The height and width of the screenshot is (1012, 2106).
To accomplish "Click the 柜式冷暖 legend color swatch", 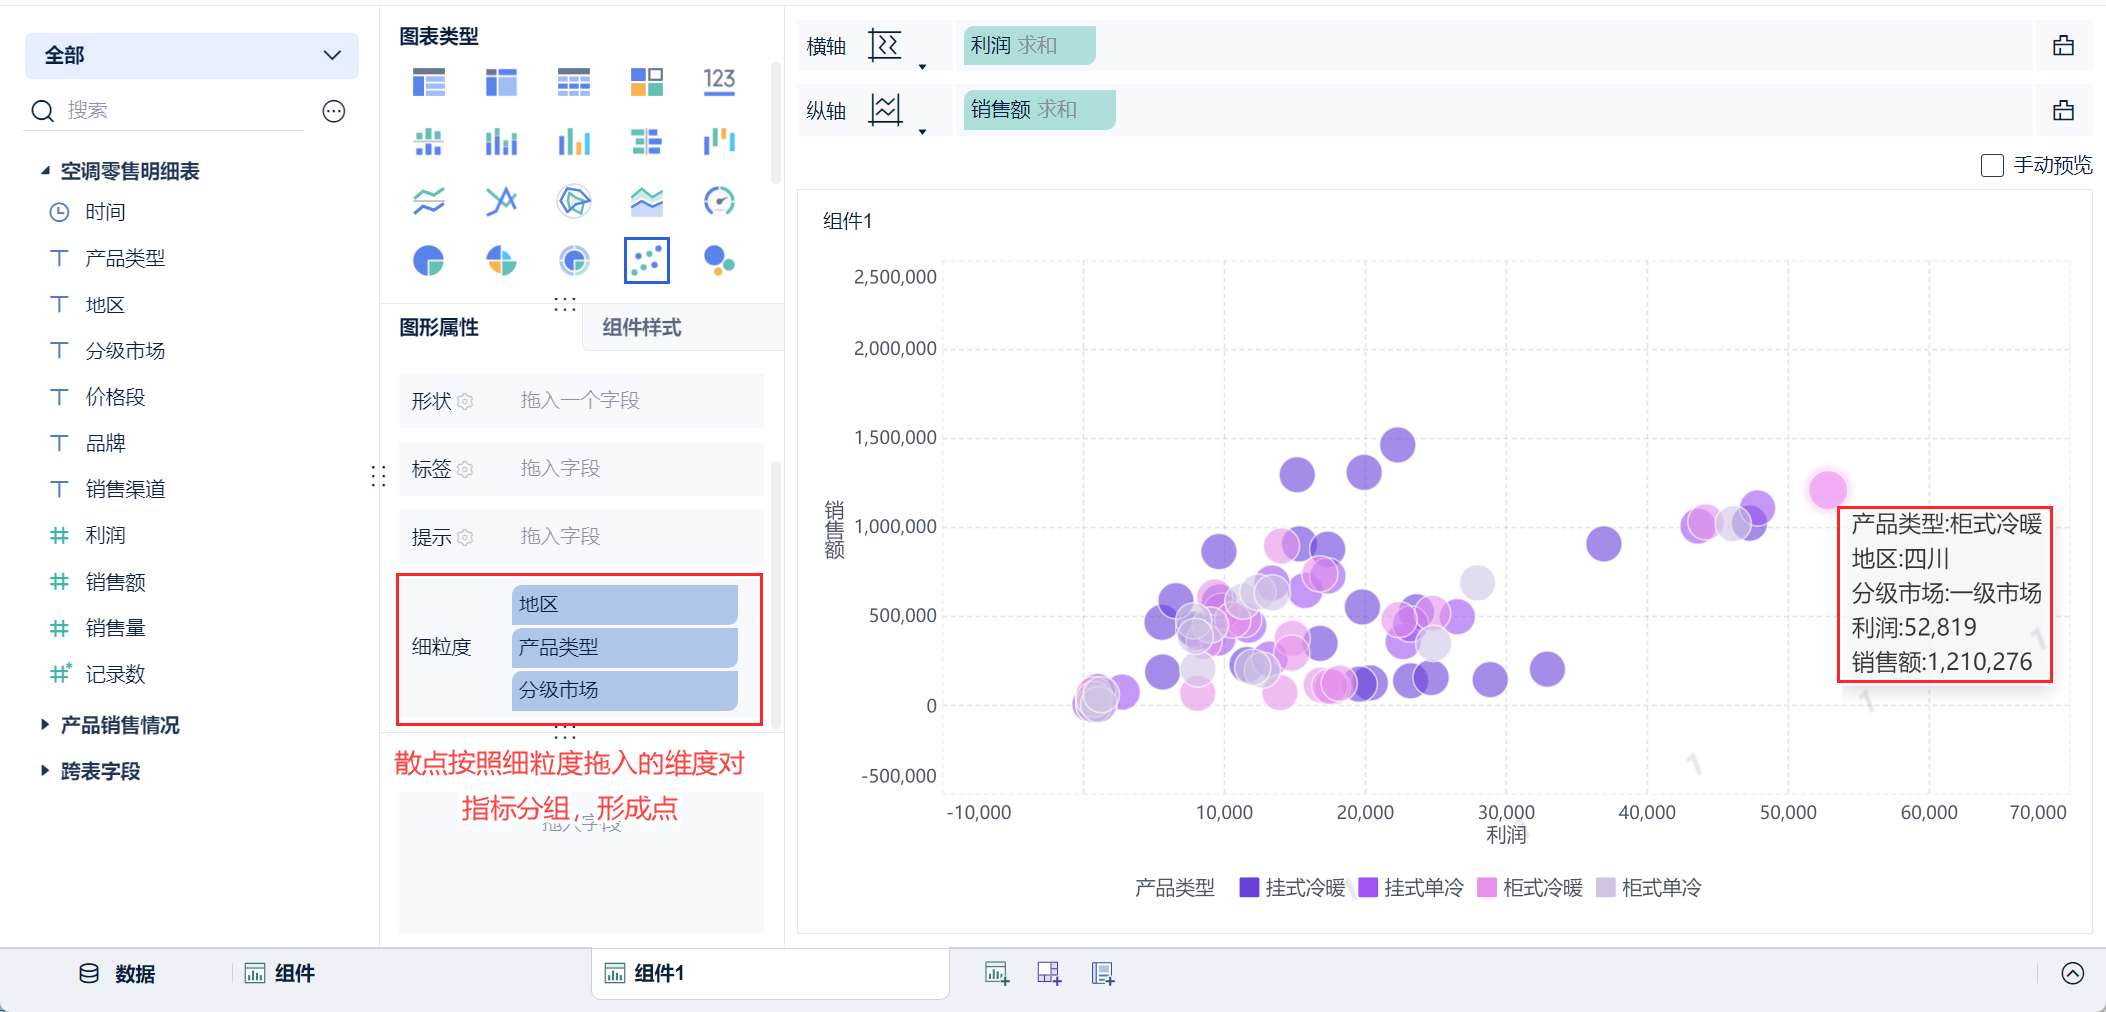I will tap(1487, 887).
